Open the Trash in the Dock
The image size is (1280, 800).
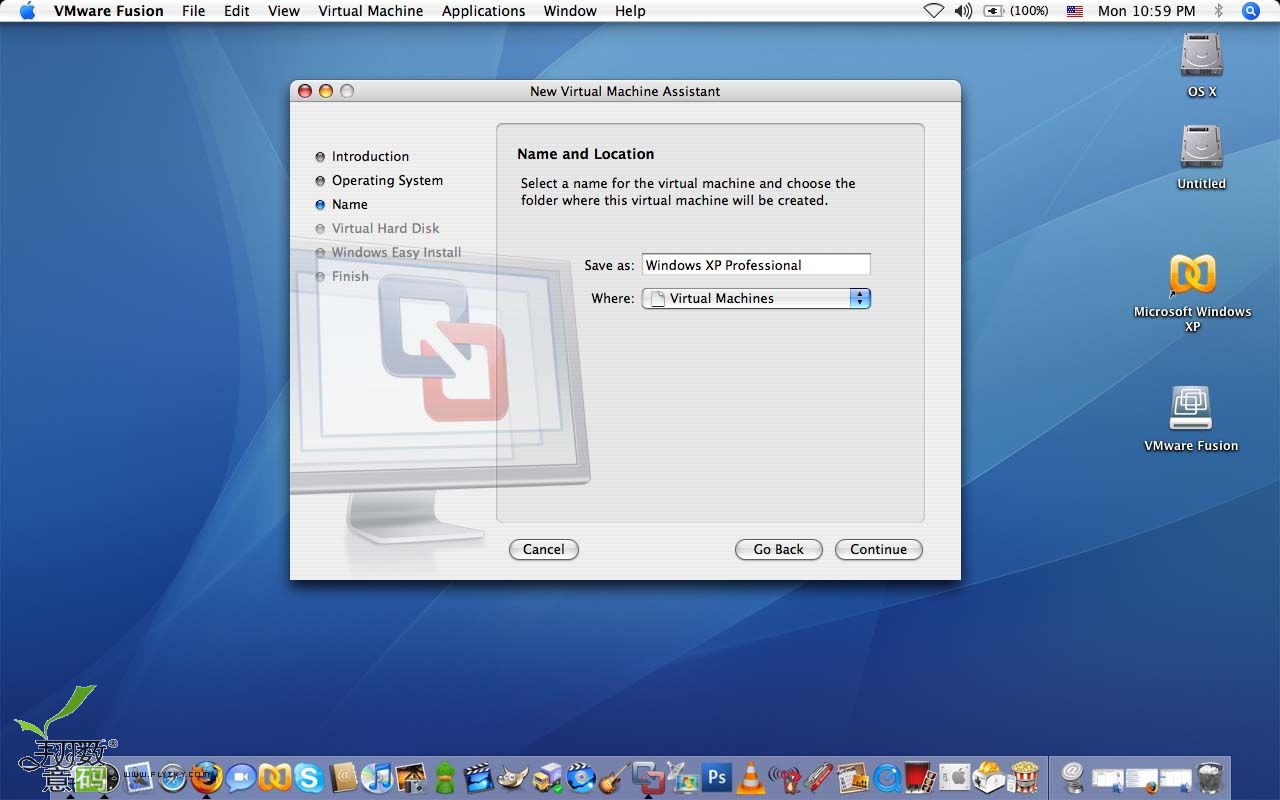(x=1209, y=777)
